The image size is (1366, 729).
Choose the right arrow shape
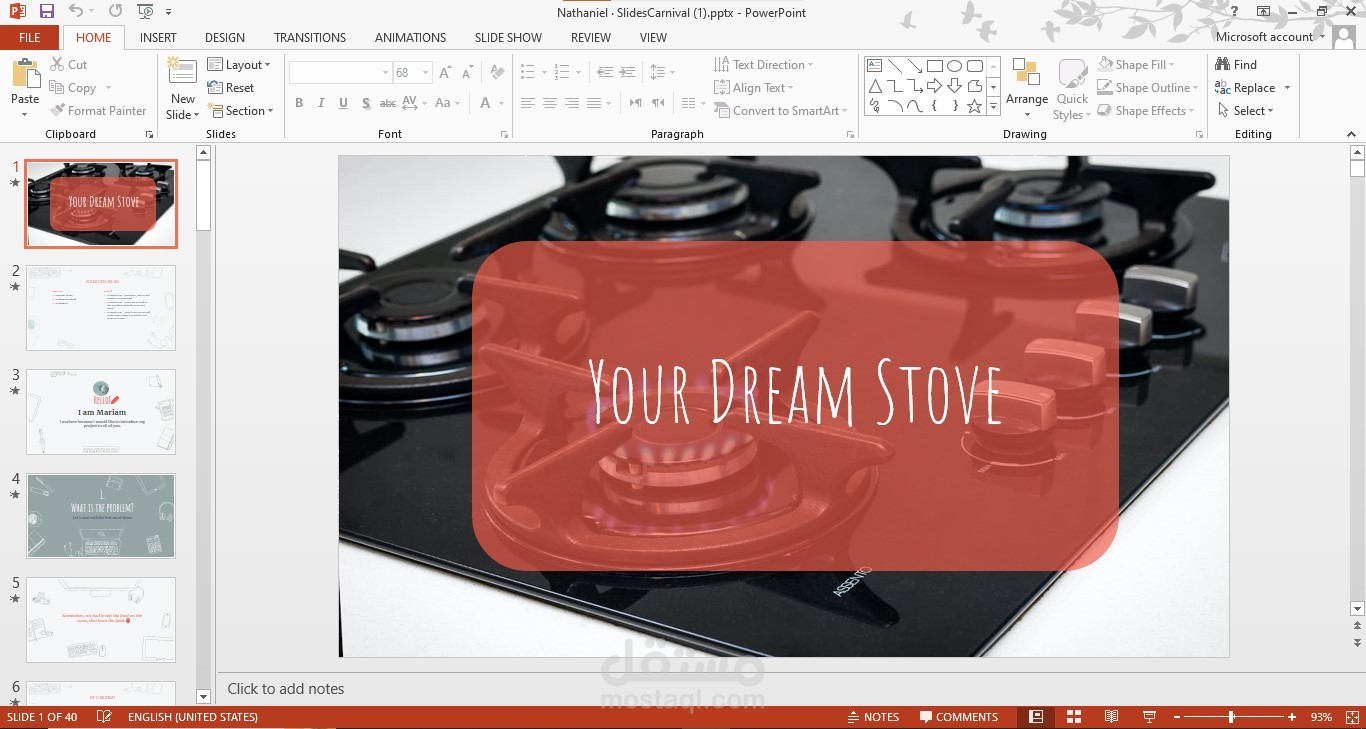click(935, 86)
